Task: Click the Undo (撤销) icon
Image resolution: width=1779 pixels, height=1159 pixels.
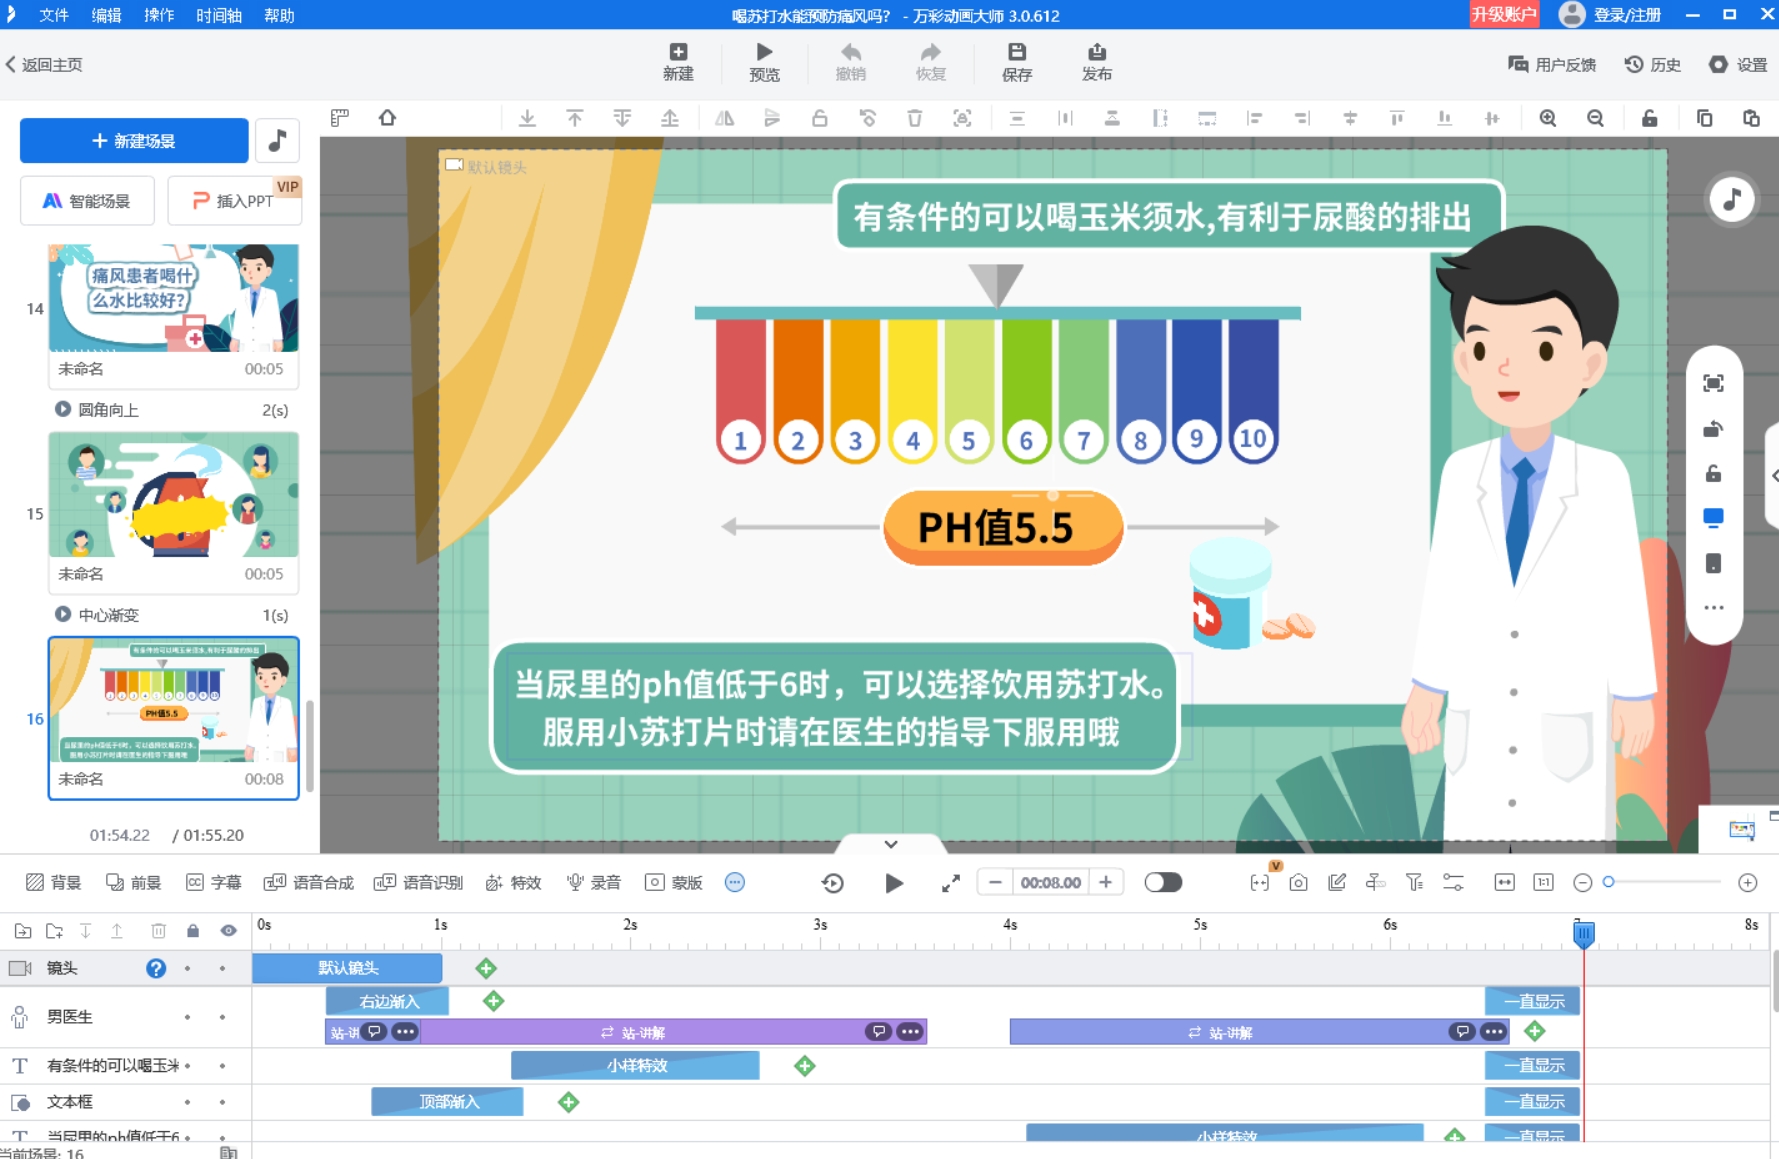Action: click(x=850, y=62)
